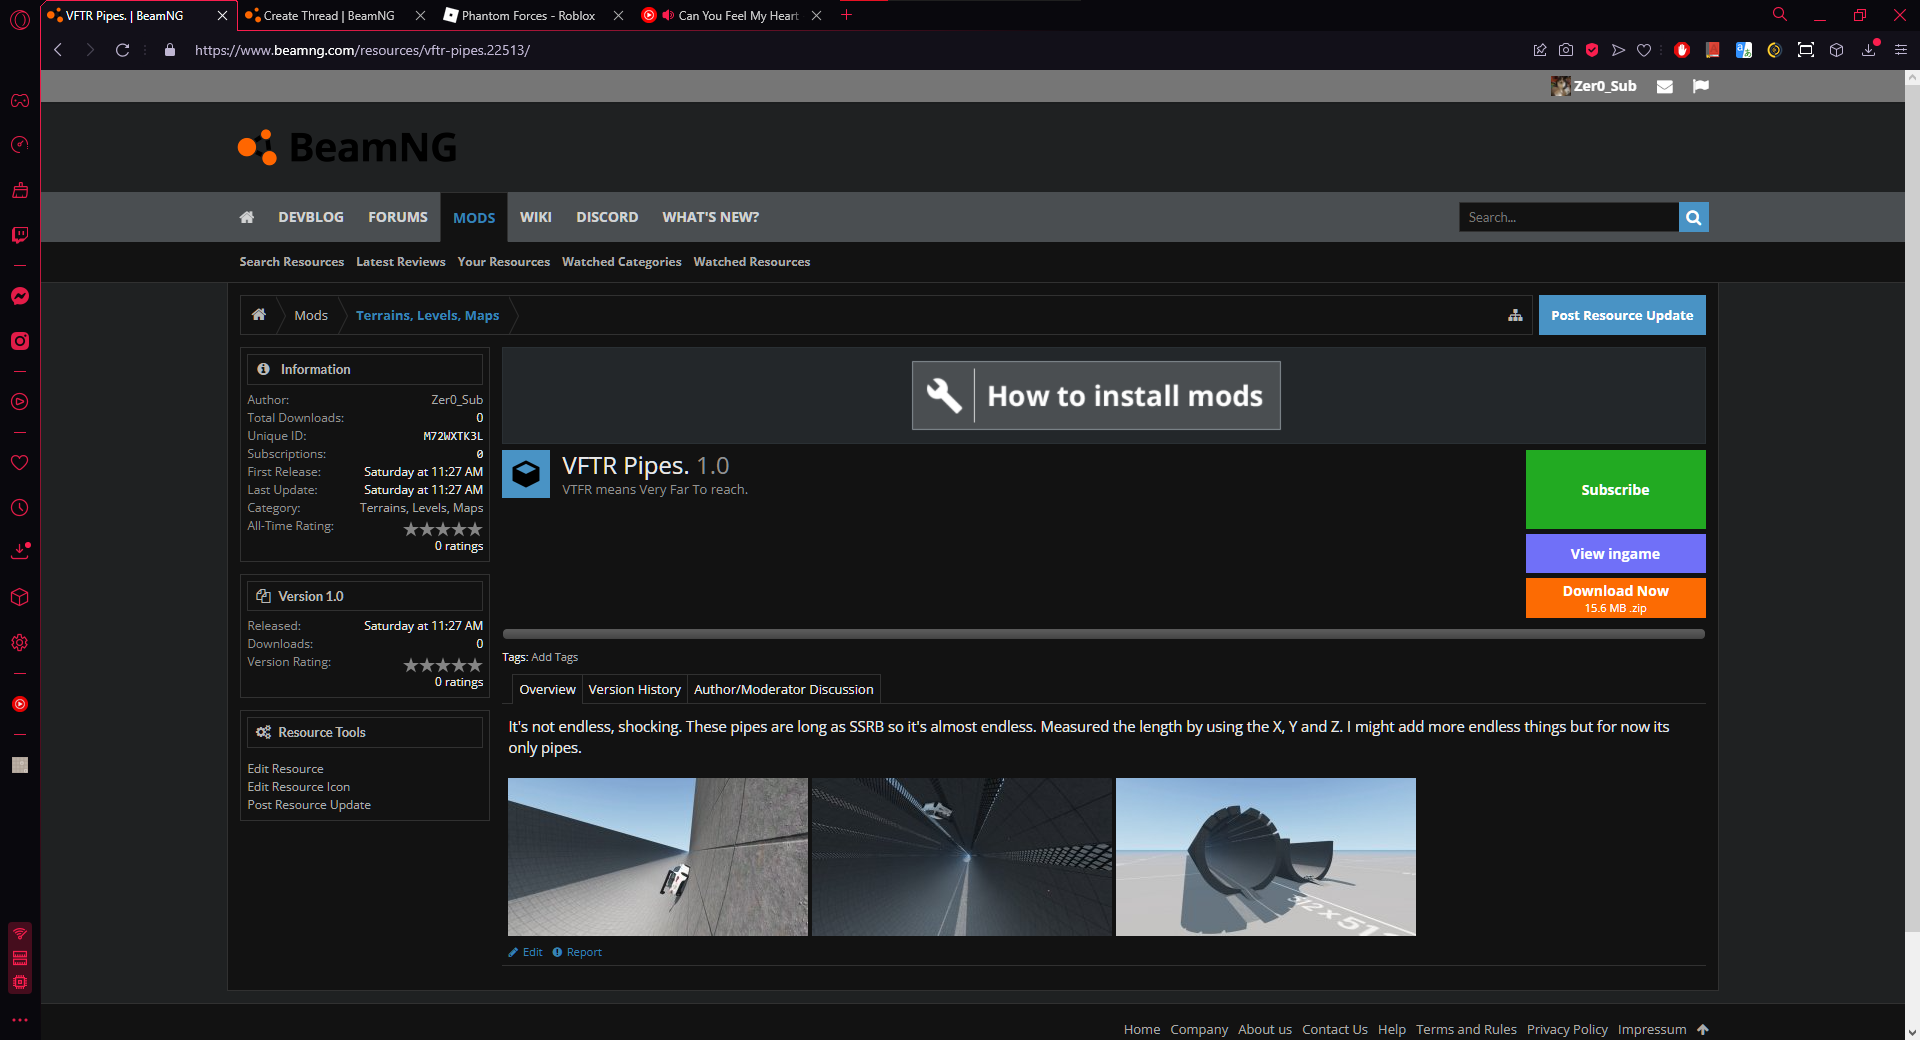Select the Overview tab
The width and height of the screenshot is (1920, 1040).
547,689
